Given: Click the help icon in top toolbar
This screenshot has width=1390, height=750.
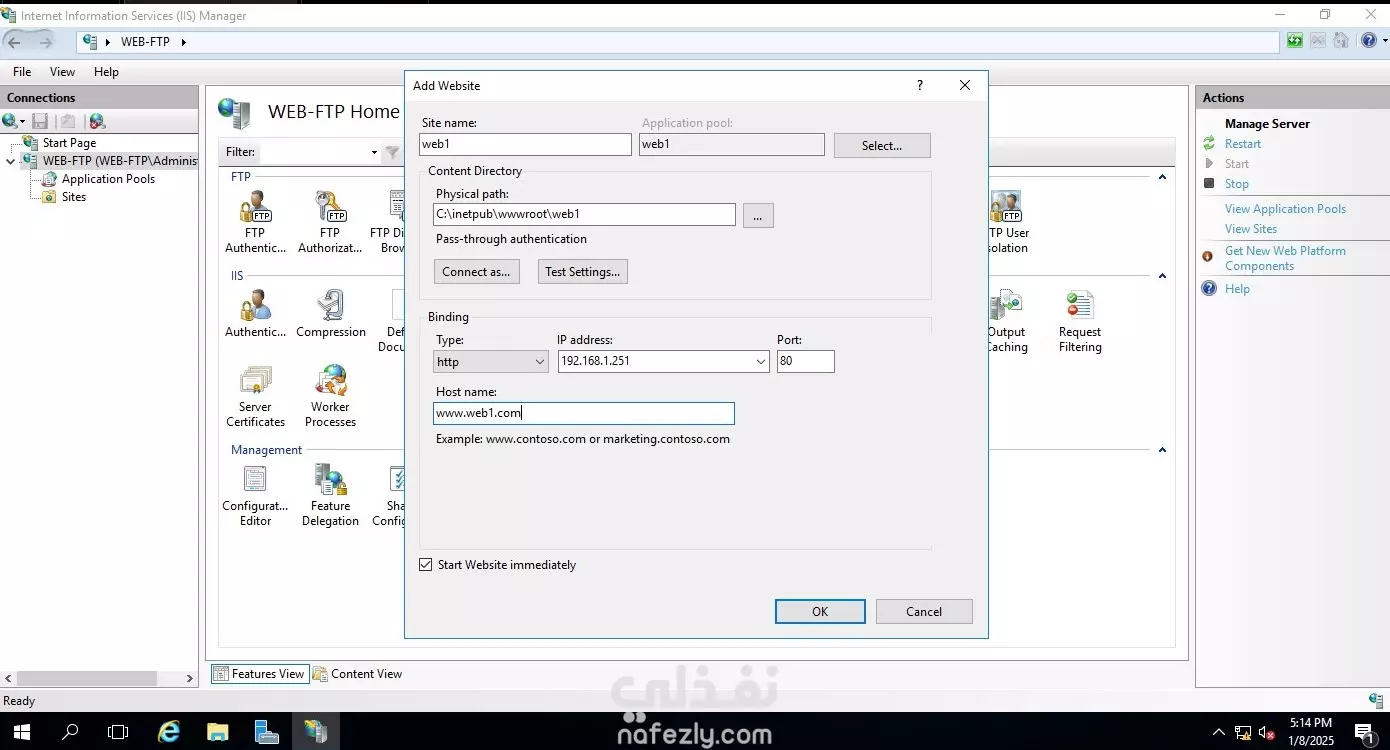Looking at the screenshot, I should click(1368, 41).
